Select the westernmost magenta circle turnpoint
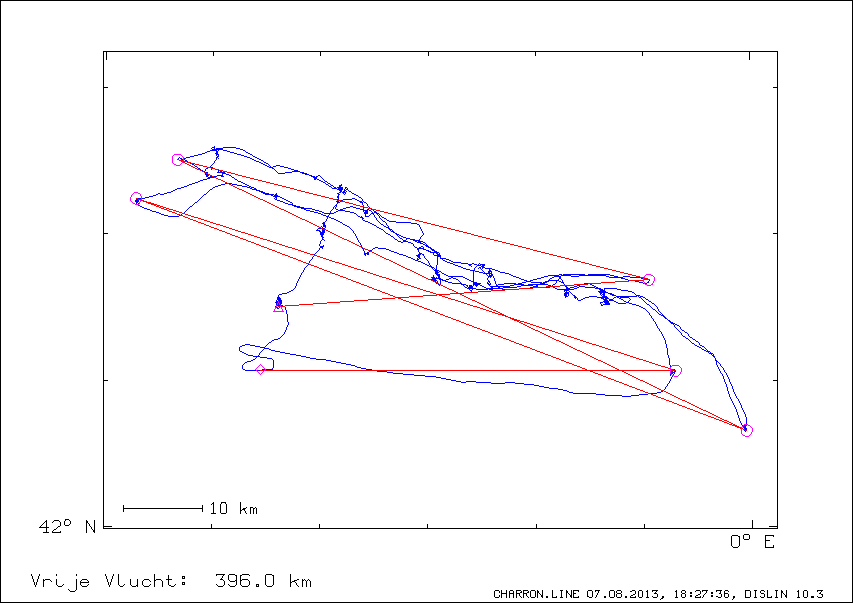 click(x=136, y=198)
